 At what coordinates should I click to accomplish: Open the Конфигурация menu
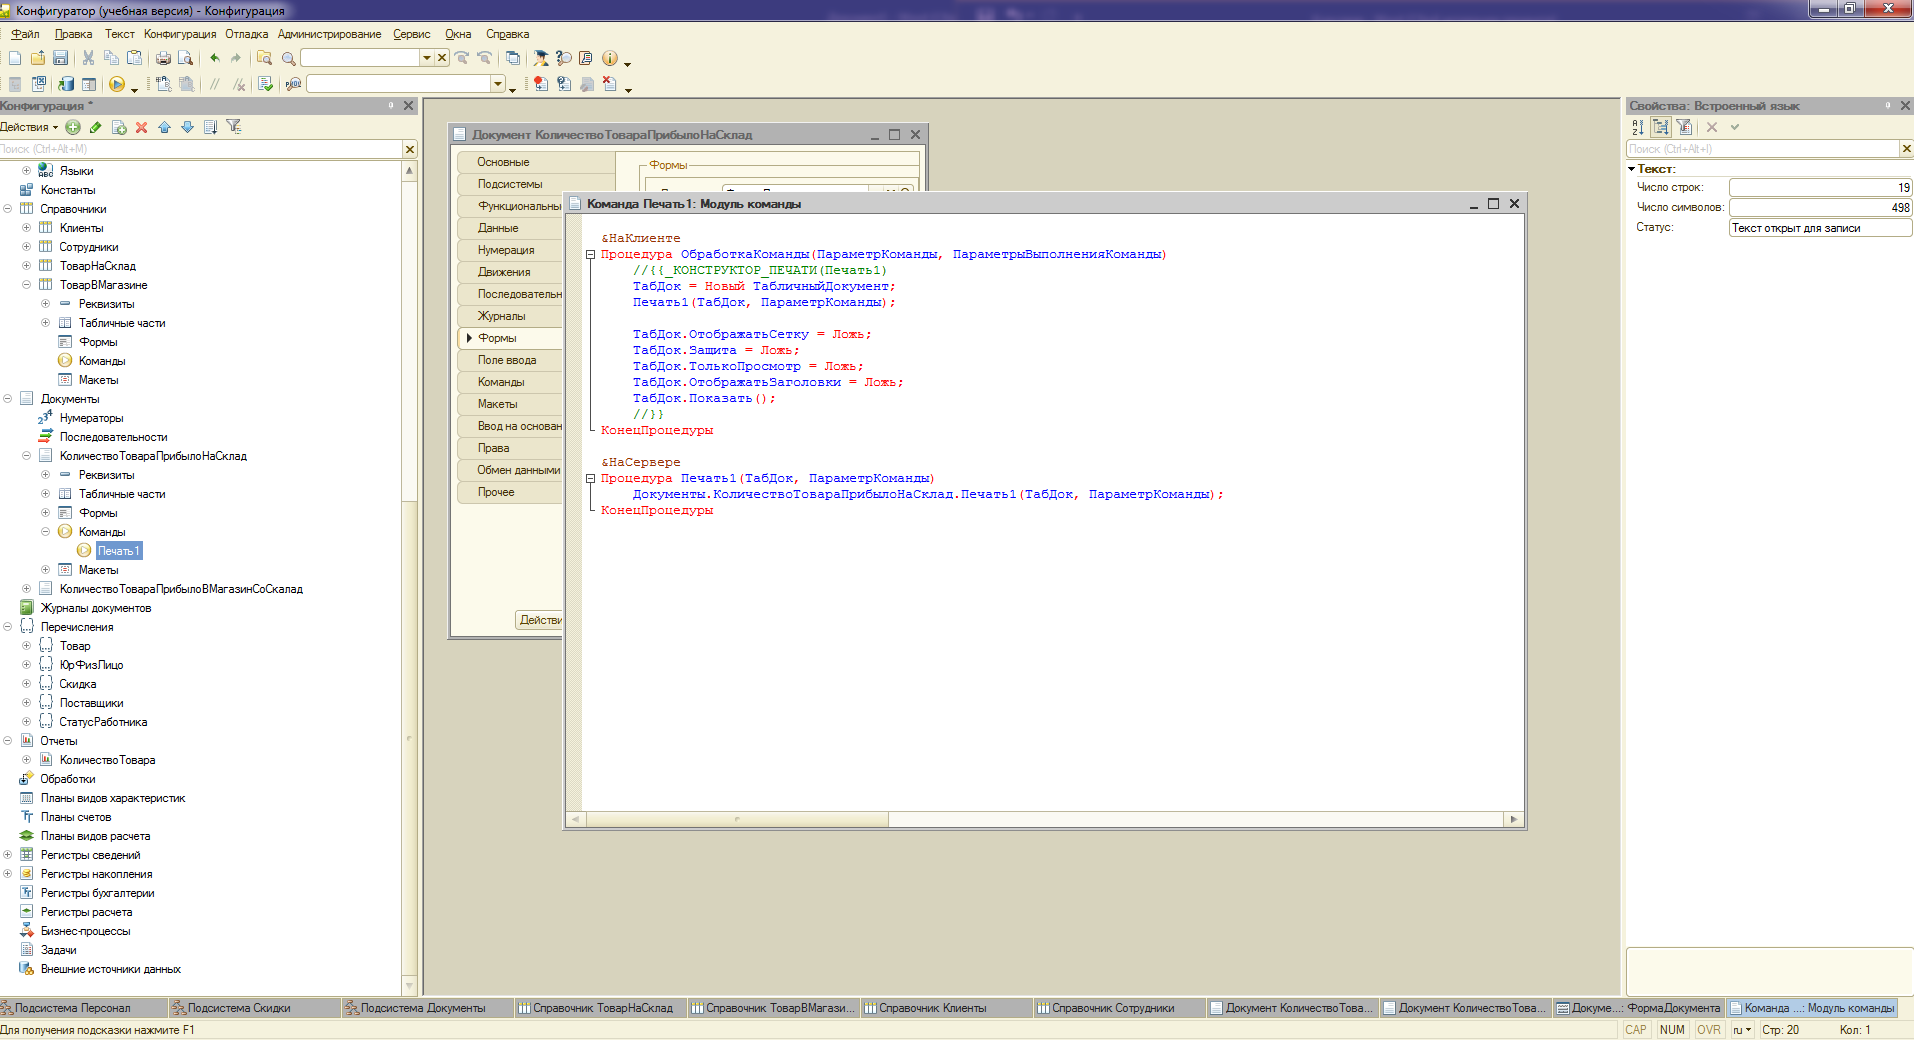pyautogui.click(x=180, y=34)
